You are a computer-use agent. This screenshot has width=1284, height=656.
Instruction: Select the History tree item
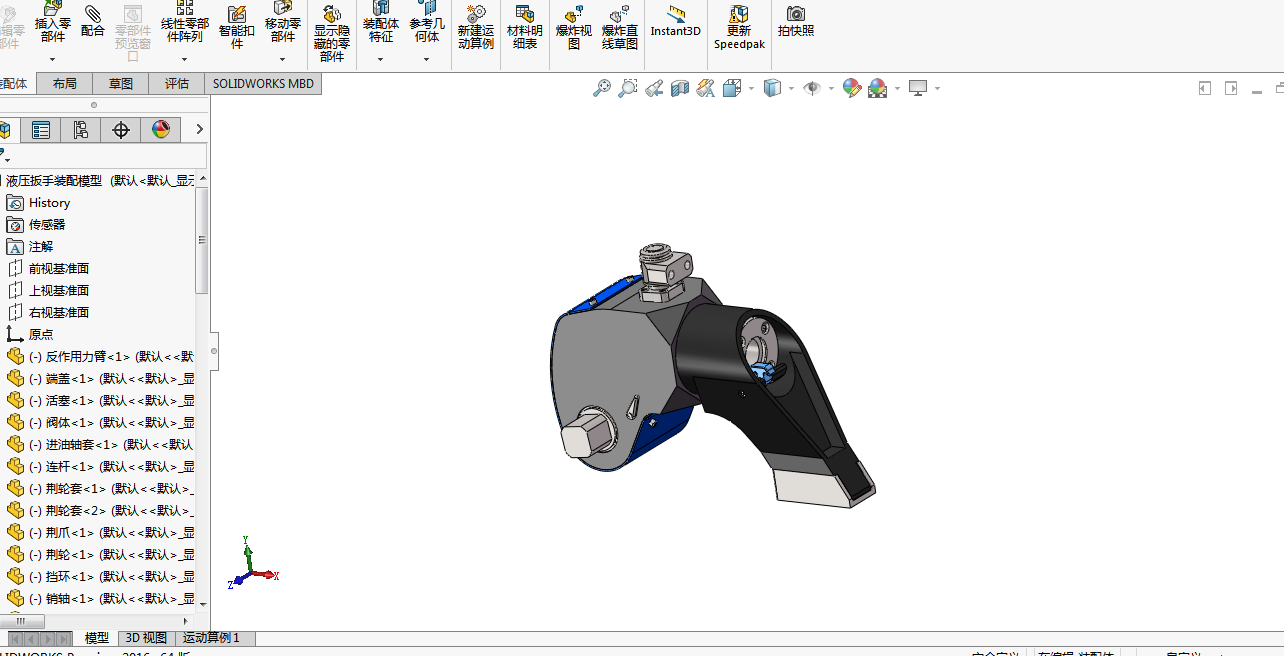pos(38,202)
